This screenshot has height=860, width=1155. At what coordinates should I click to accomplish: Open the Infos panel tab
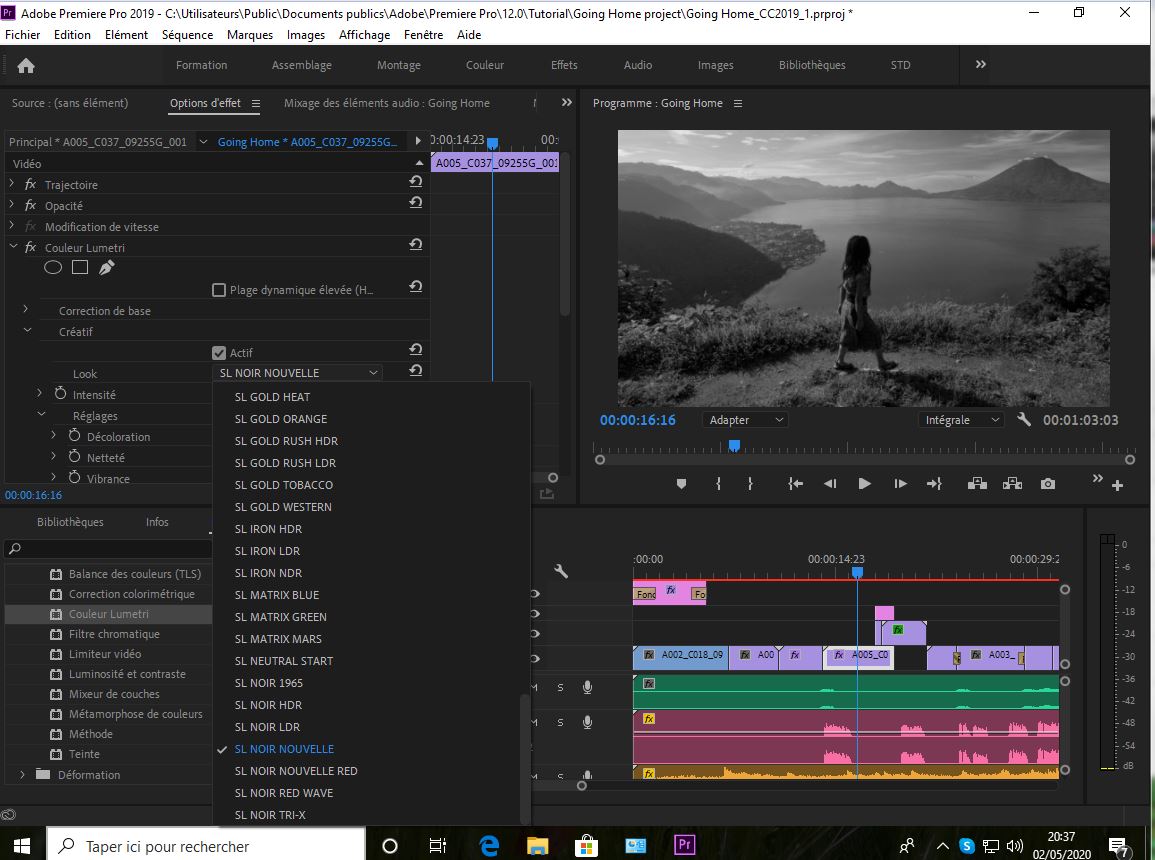(x=157, y=522)
